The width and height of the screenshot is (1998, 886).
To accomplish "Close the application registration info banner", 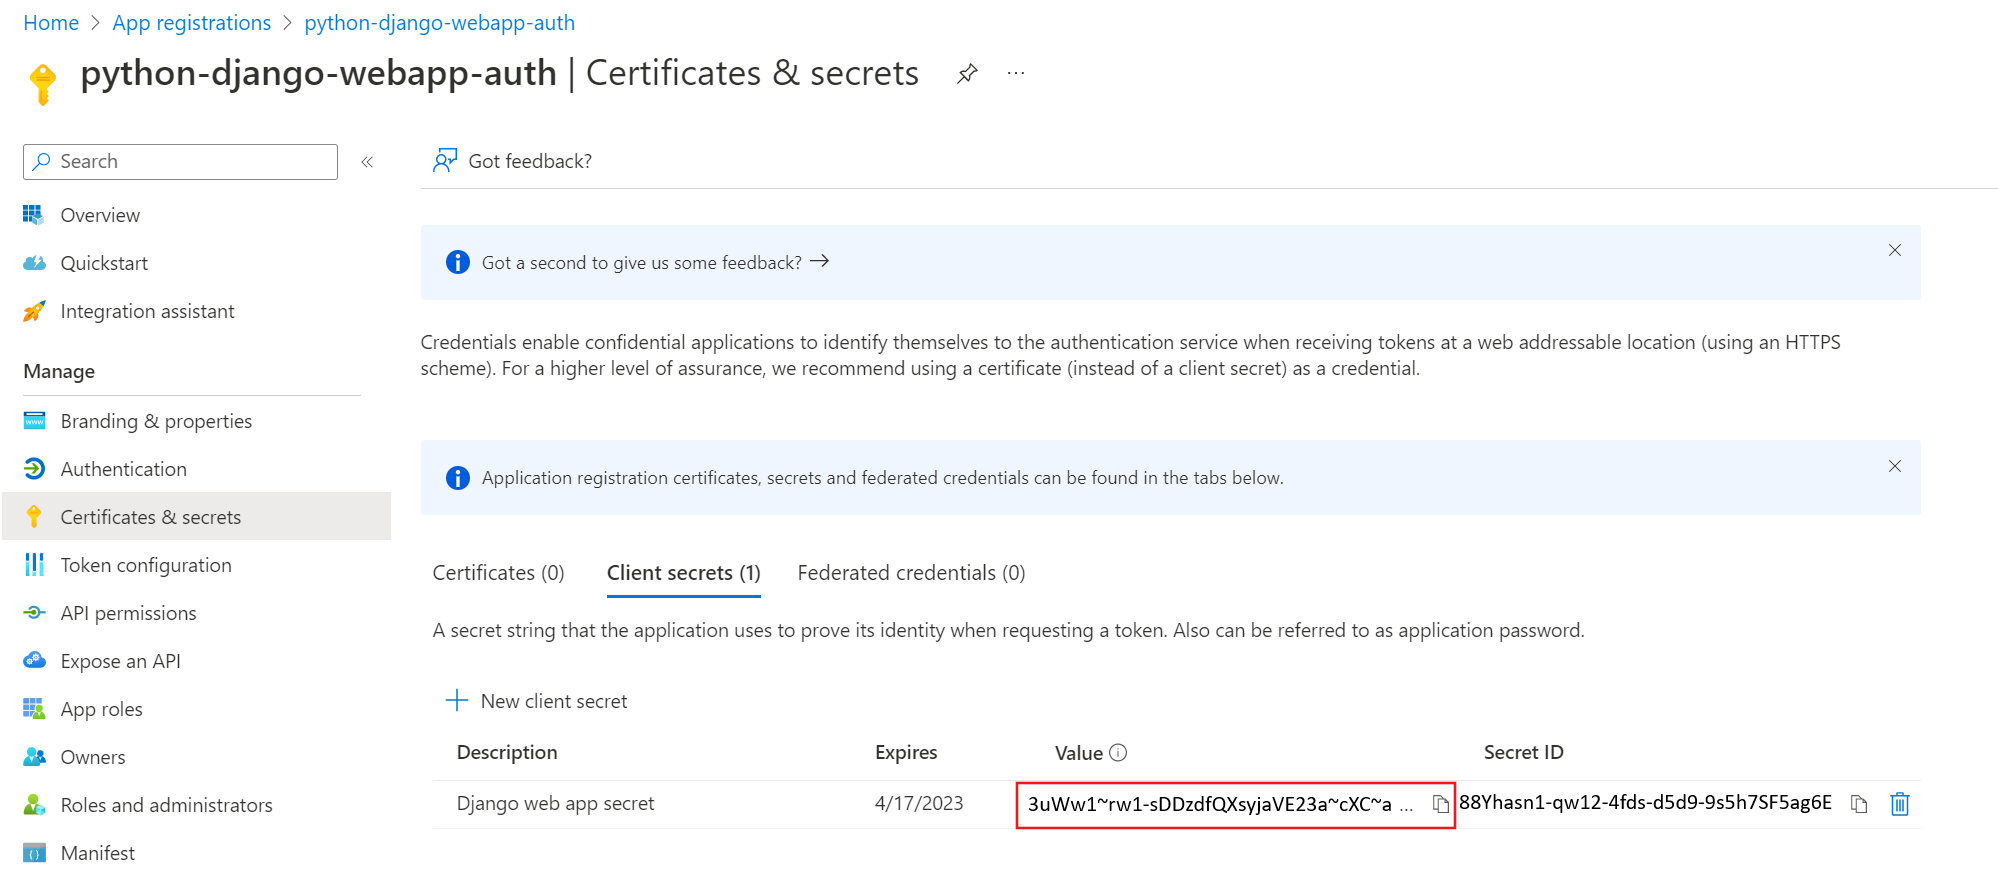I will [x=1894, y=466].
